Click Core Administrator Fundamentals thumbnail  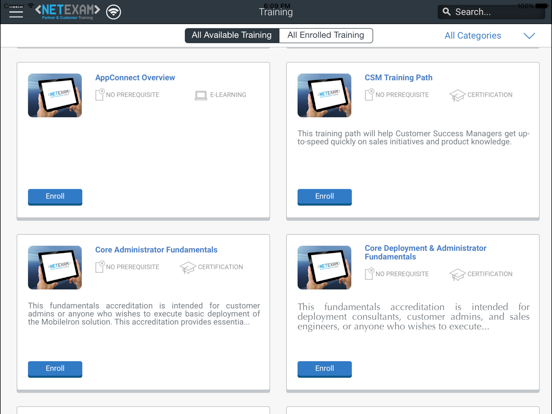pyautogui.click(x=55, y=268)
